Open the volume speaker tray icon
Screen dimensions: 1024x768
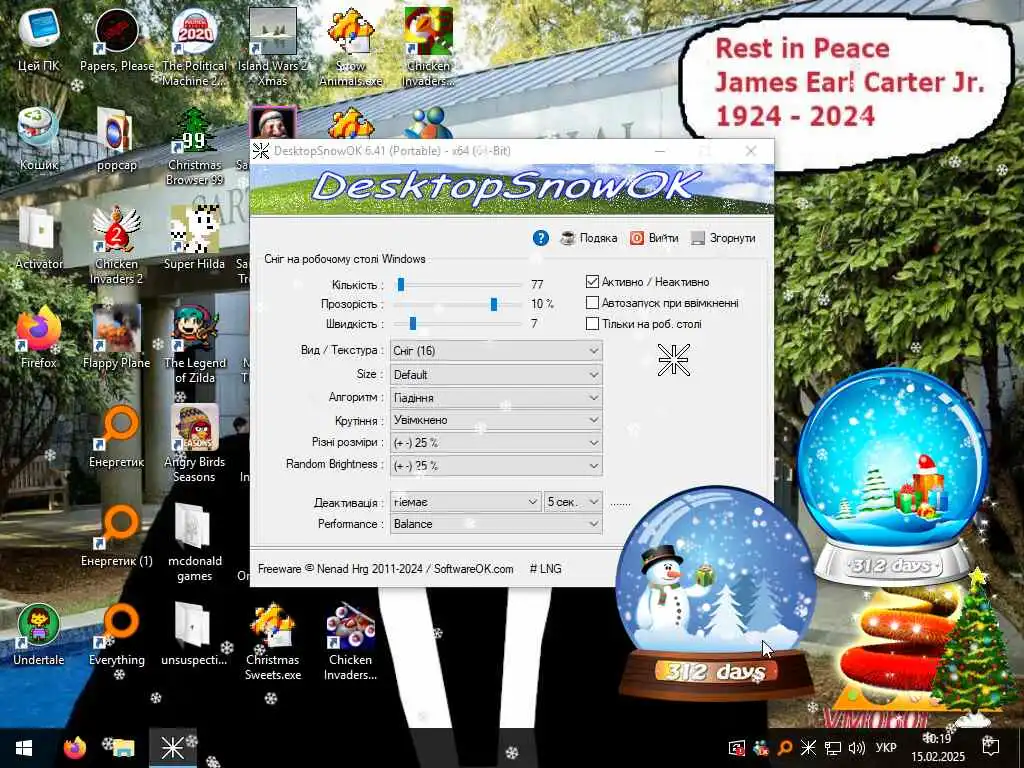click(856, 748)
